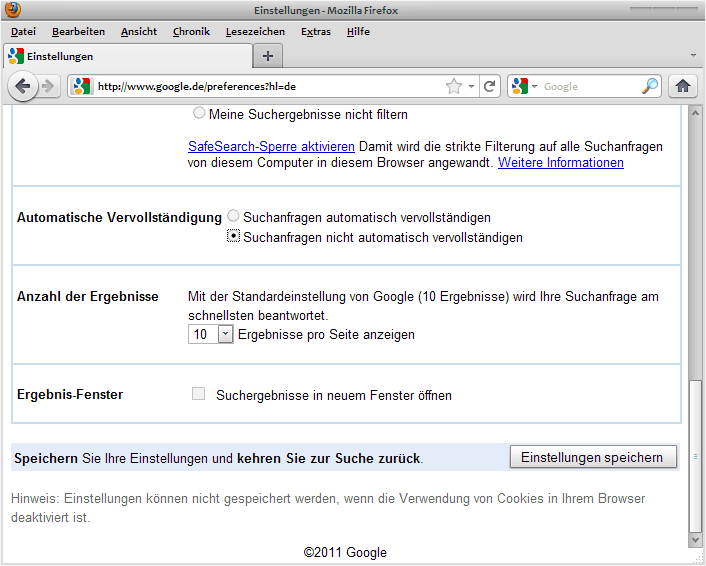Open the address bar history dropdown arrow
Screen dimensions: 706x566
click(471, 86)
